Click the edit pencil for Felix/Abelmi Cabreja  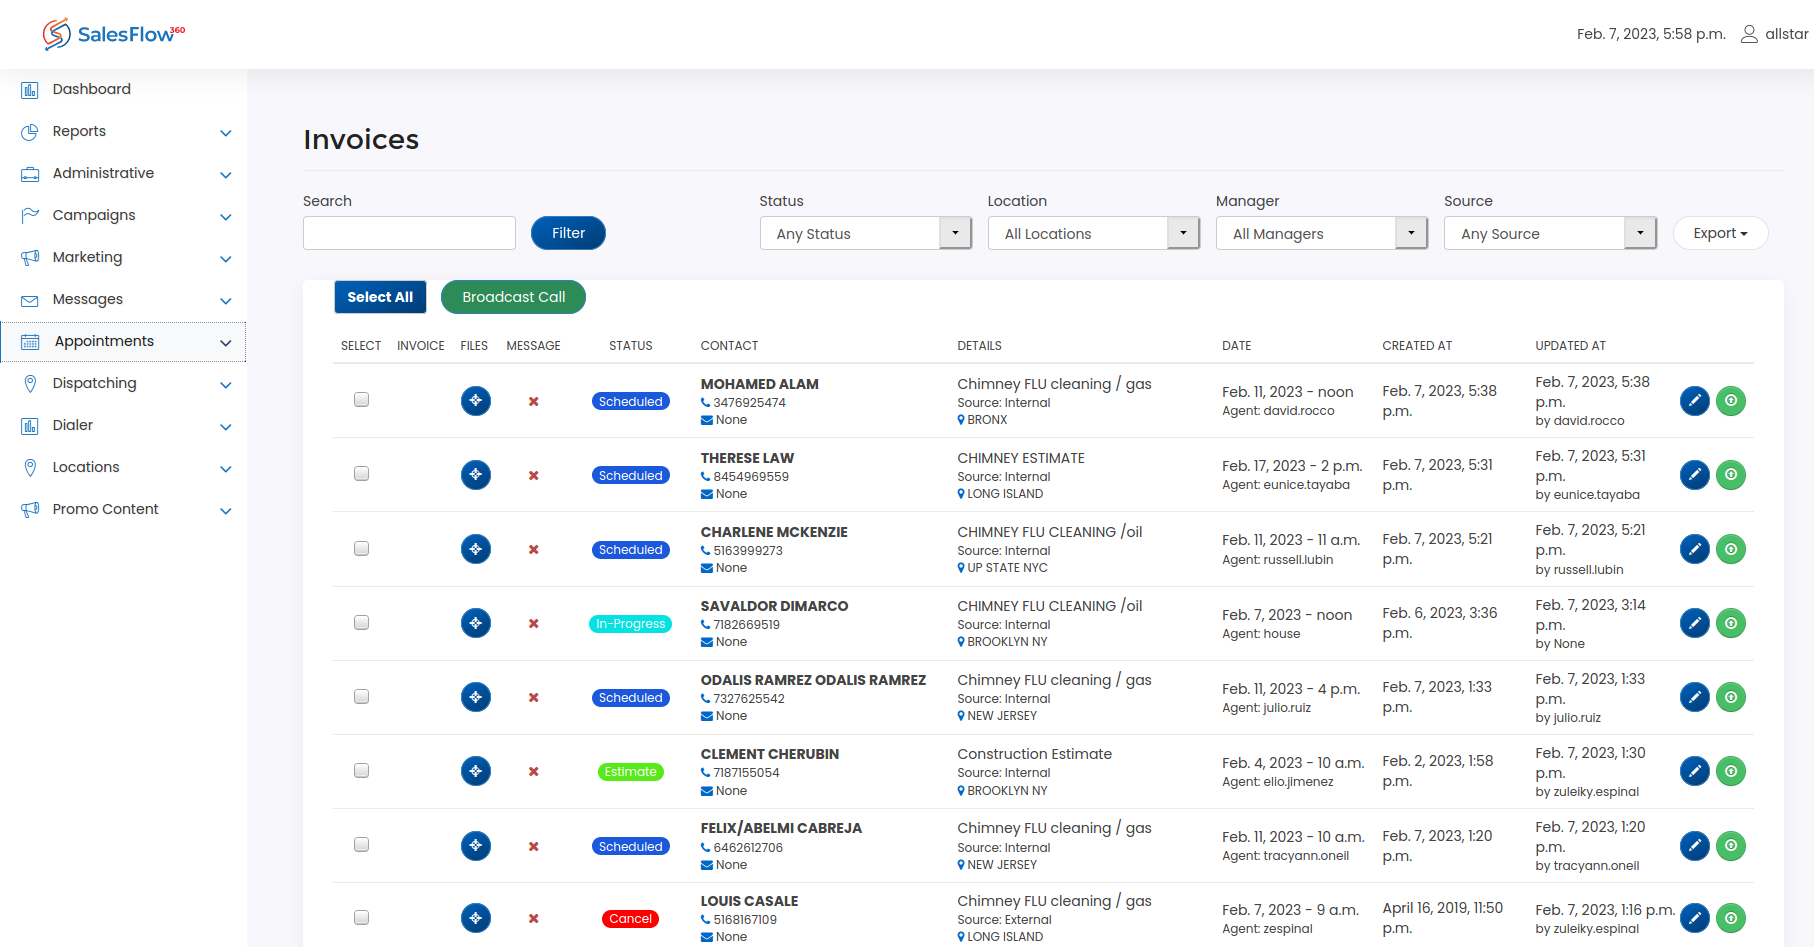pos(1694,846)
